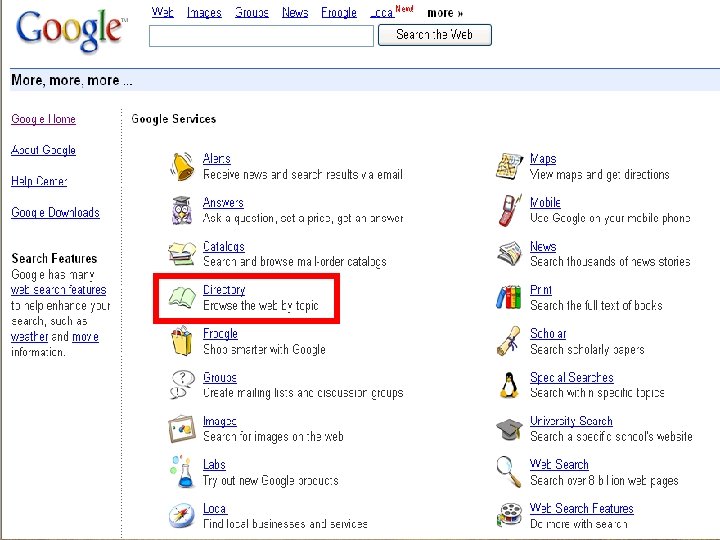Click the Images picture frame icon
This screenshot has height=540, width=720.
[x=182, y=429]
